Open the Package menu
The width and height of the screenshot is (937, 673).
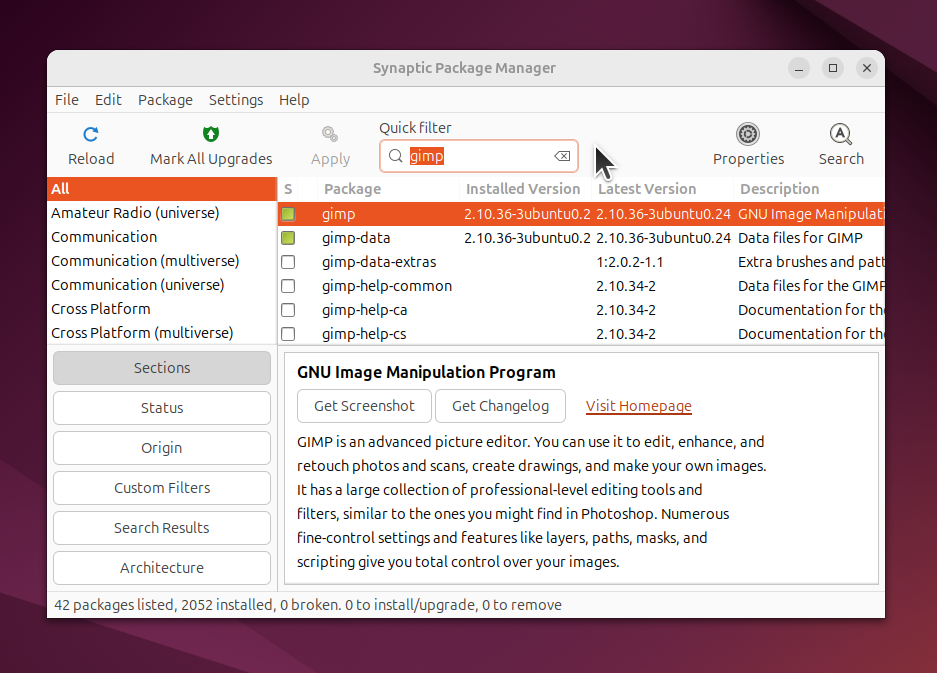(165, 100)
